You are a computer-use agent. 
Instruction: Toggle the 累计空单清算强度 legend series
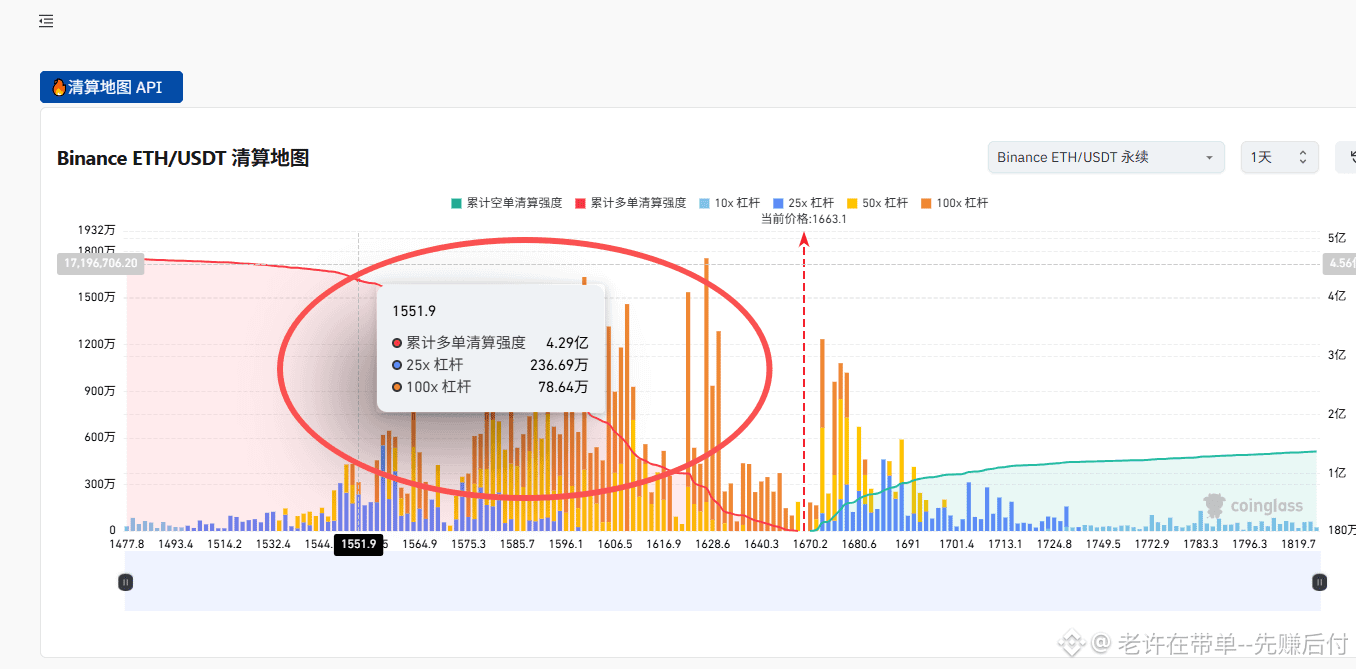507,203
